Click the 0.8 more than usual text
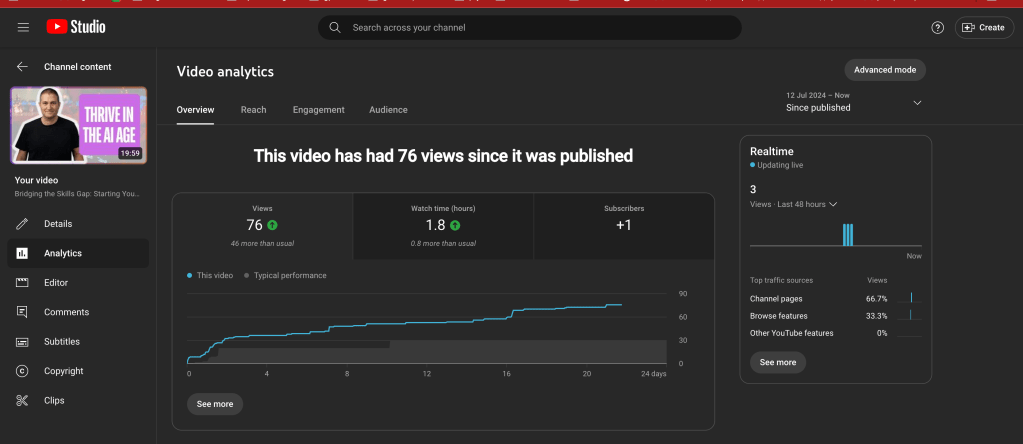Viewport: 1023px width, 444px height. (x=443, y=243)
